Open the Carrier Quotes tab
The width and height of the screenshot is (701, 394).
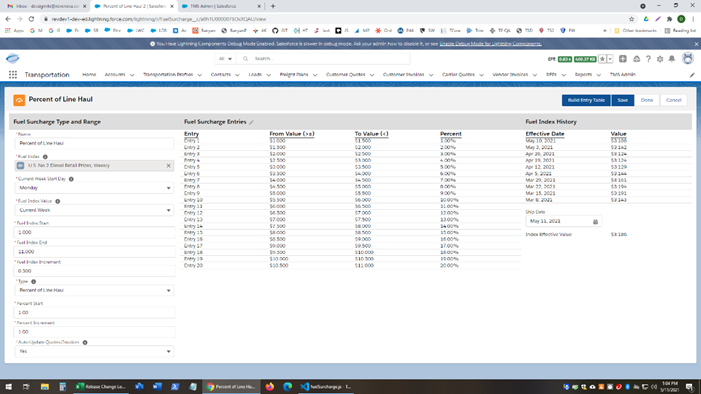(458, 75)
